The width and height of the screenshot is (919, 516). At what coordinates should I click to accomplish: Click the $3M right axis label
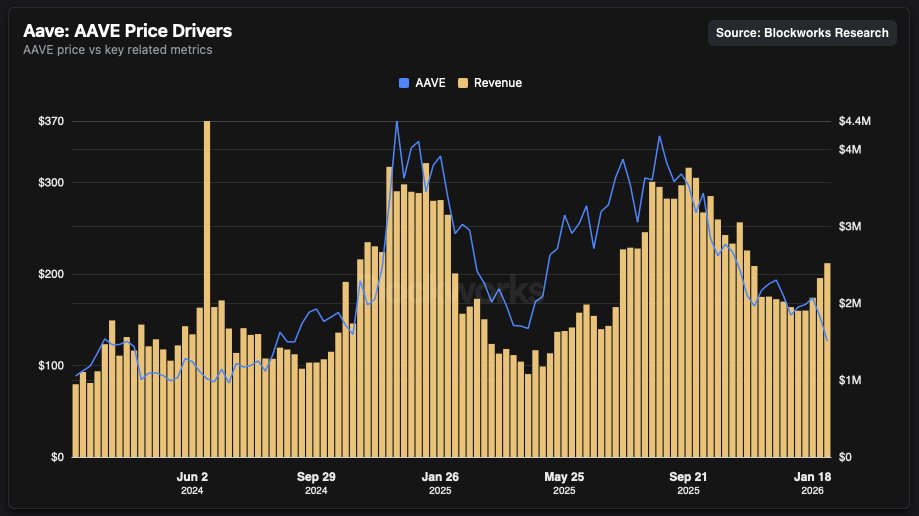click(x=850, y=226)
